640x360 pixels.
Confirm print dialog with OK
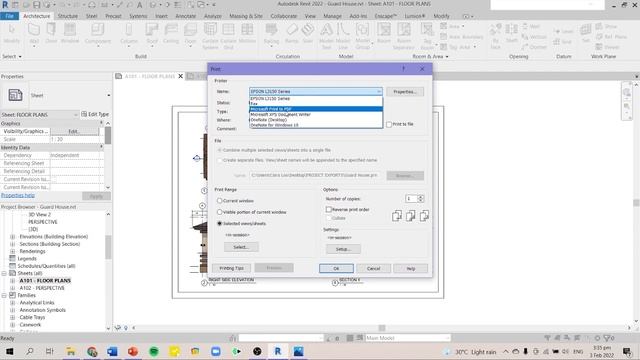pos(336,268)
